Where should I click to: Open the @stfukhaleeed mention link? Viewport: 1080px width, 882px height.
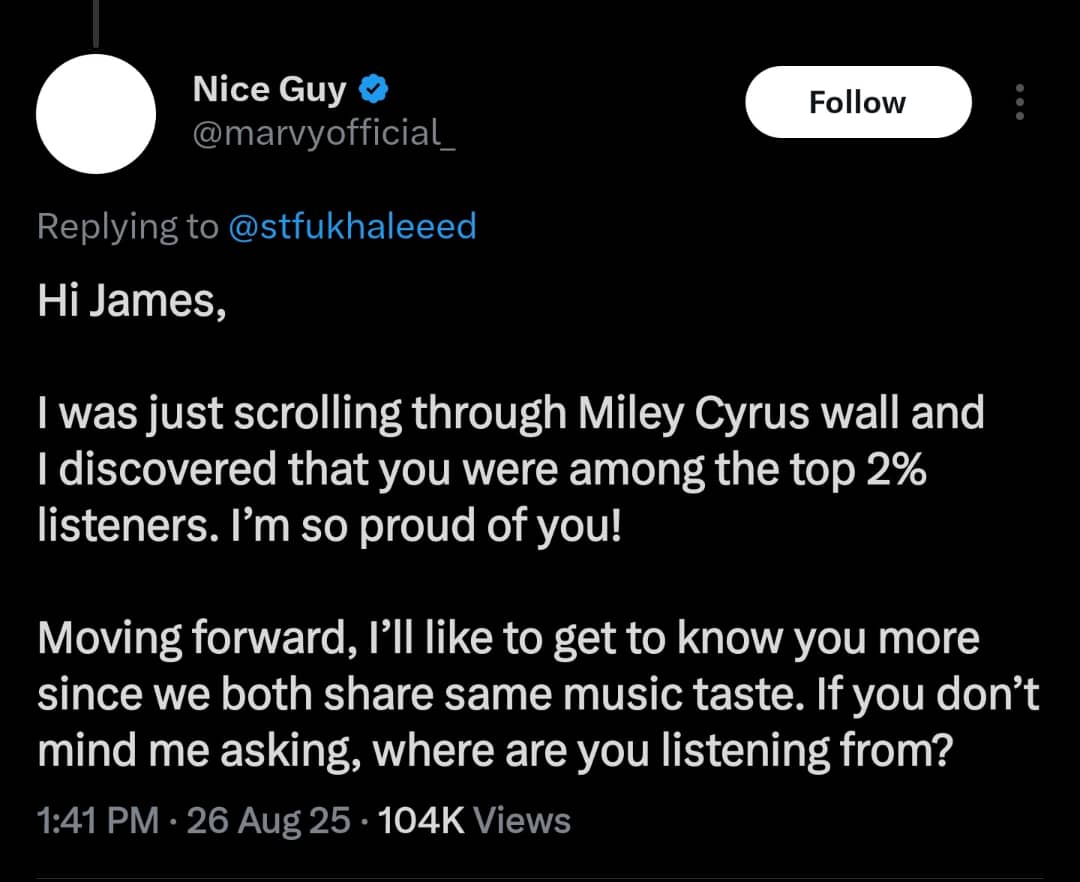tap(352, 227)
